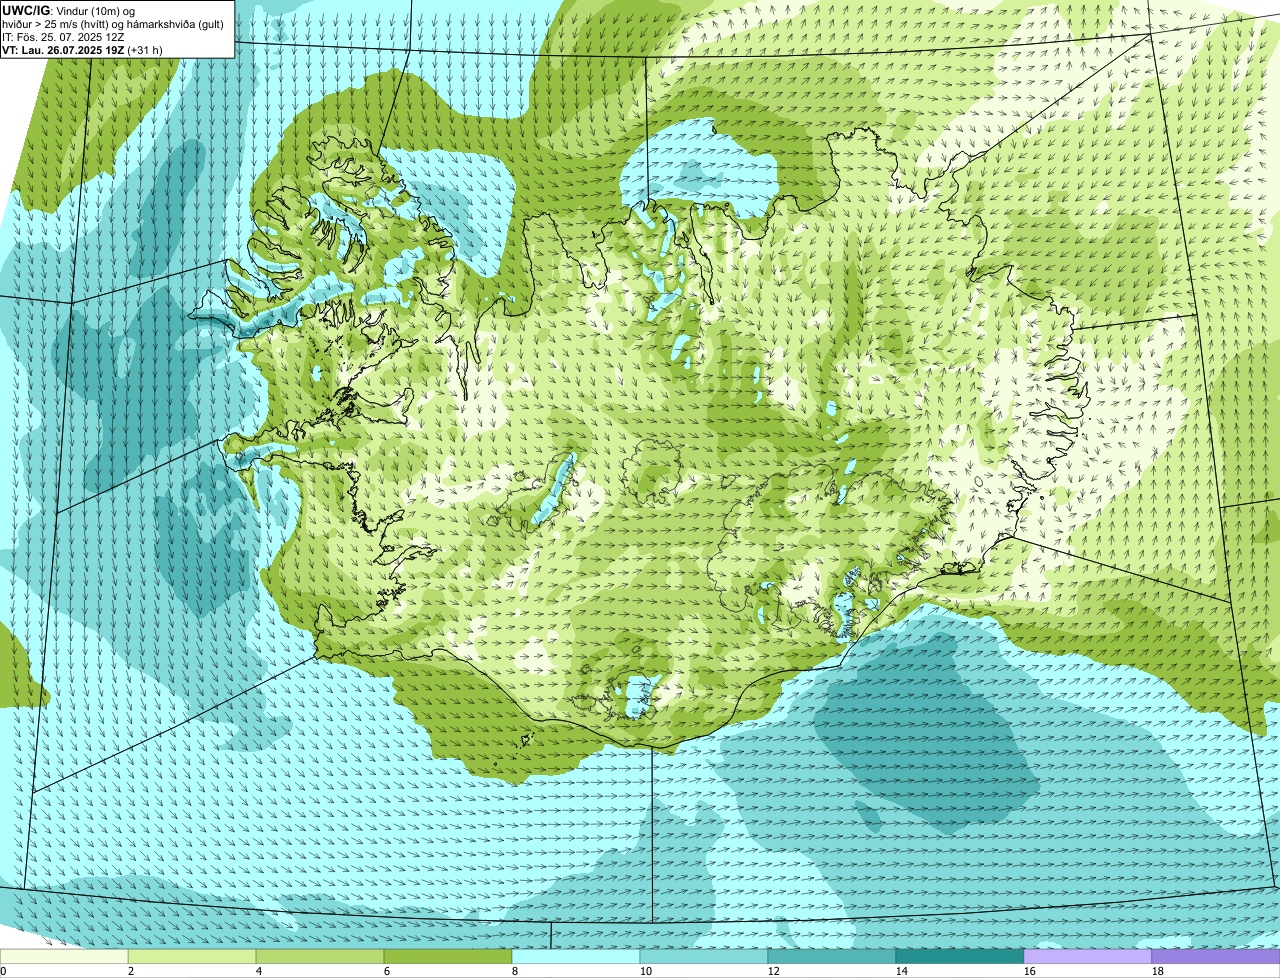This screenshot has height=978, width=1280.
Task: Click the "16" label on the wind scale
Action: 1030,971
